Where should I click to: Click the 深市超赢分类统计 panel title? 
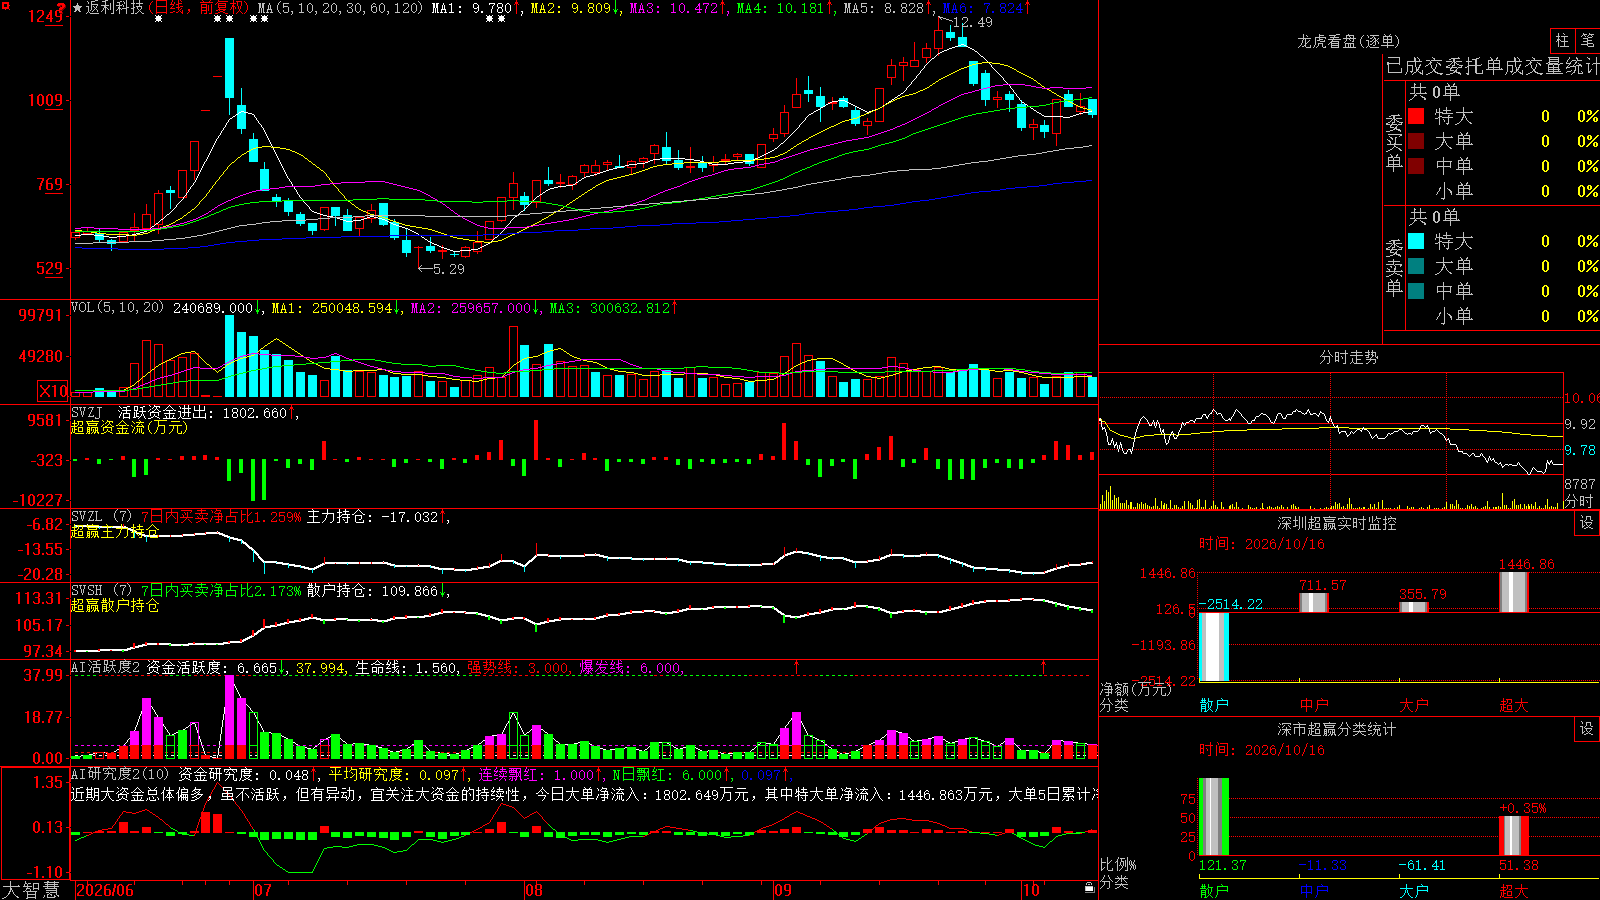pos(1336,729)
